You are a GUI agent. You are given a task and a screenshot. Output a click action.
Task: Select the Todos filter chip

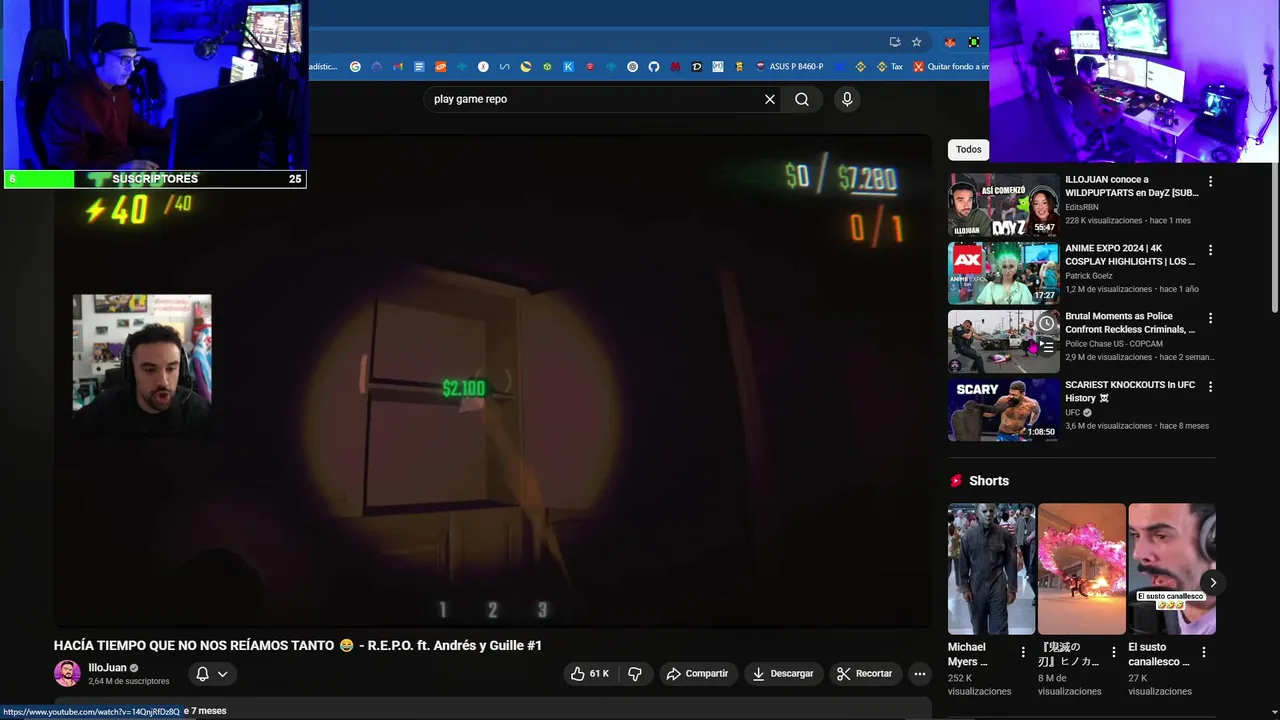pyautogui.click(x=968, y=149)
